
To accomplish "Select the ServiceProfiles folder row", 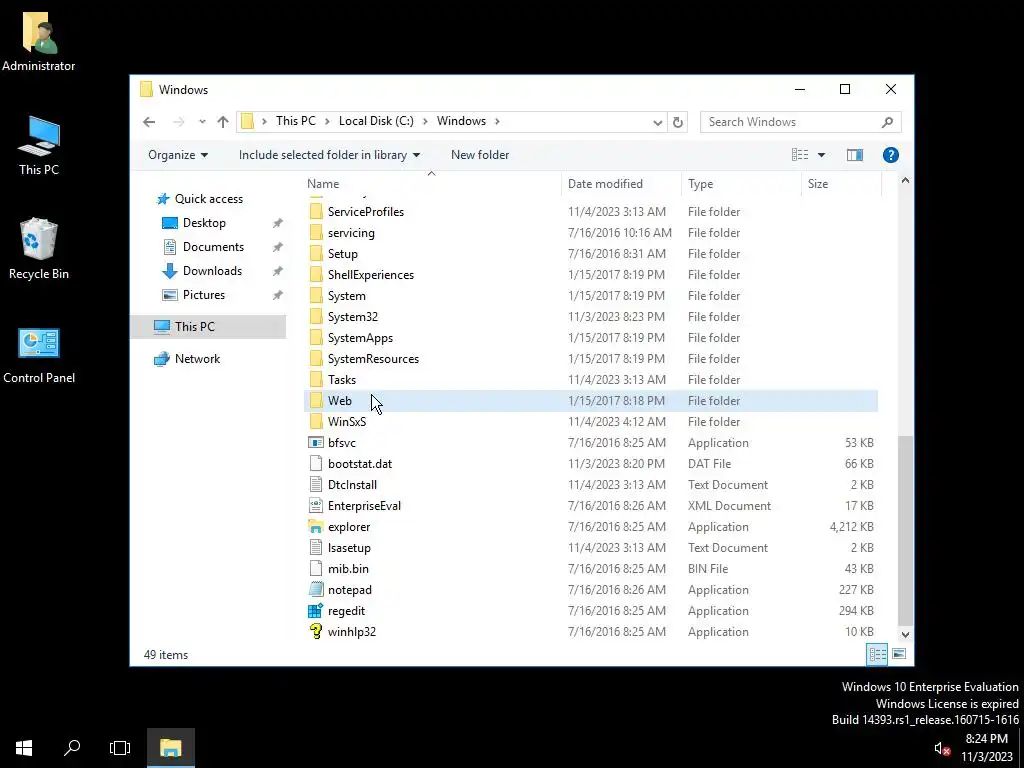I will [x=591, y=212].
